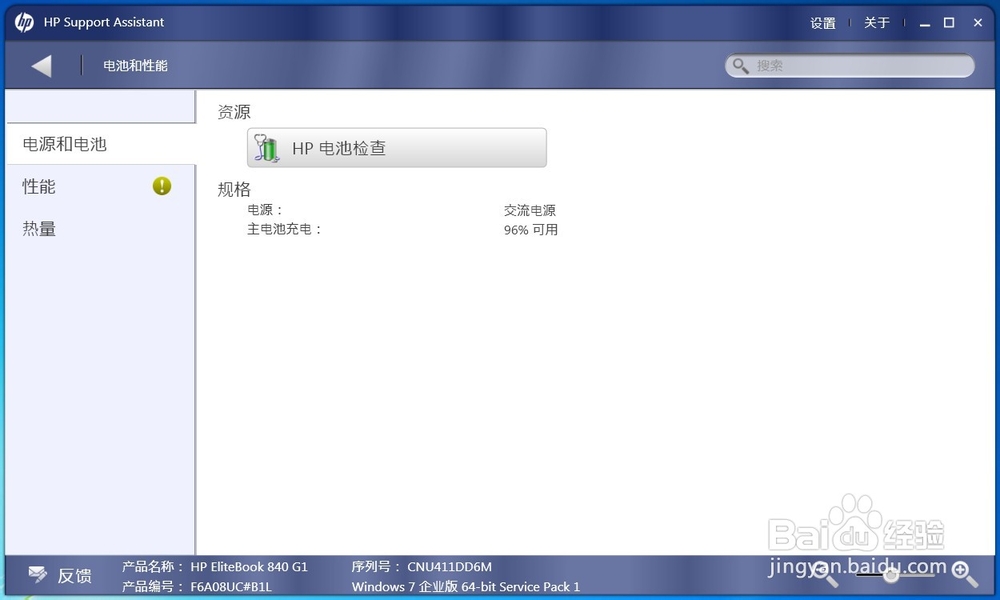Viewport: 1000px width, 600px height.
Task: Click the 电池和性能 breadcrumb title
Action: pyautogui.click(x=135, y=66)
